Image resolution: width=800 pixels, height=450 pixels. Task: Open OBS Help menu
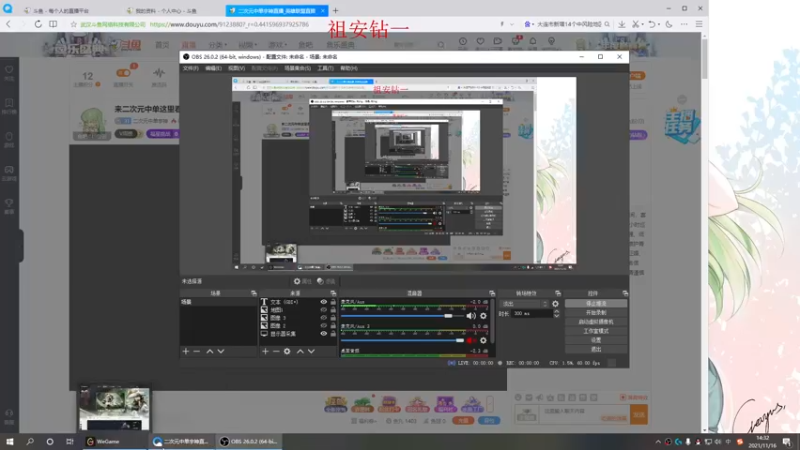pos(348,68)
